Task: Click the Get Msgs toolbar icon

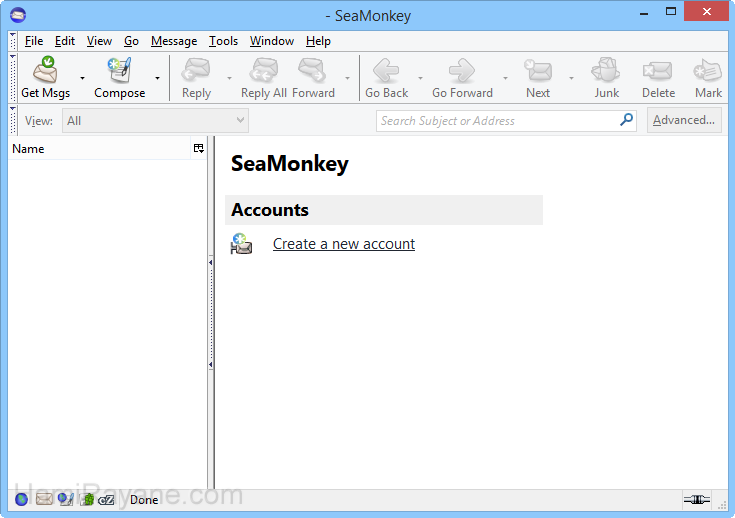Action: 45,70
